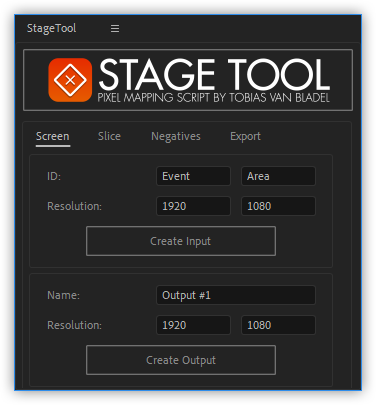Screen dimensions: 376x405
Task: Edit the input resolution width 1920 field
Action: 193,206
